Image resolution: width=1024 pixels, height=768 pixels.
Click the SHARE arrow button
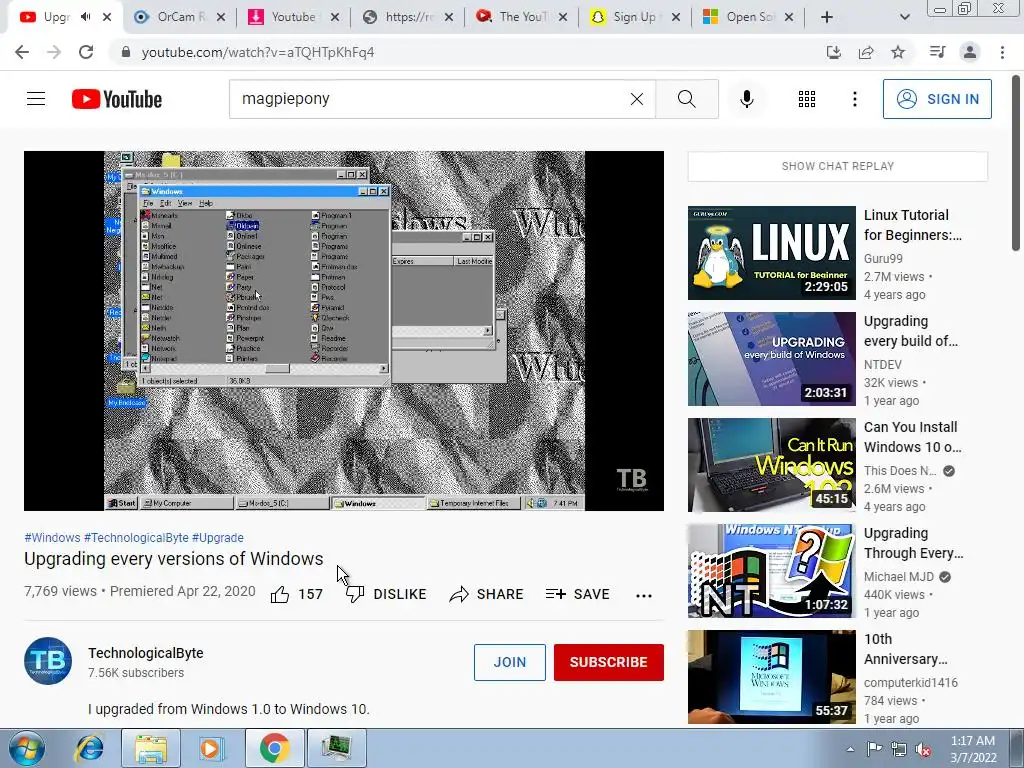pyautogui.click(x=487, y=594)
